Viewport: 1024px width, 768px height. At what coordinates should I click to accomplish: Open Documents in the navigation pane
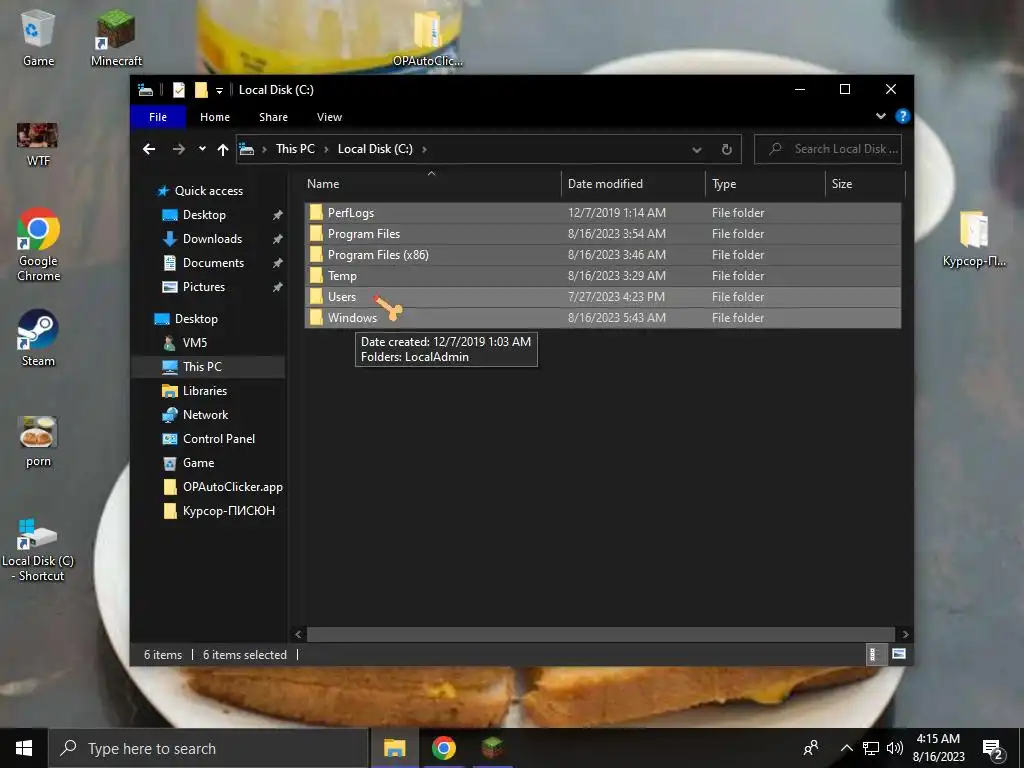click(203, 263)
